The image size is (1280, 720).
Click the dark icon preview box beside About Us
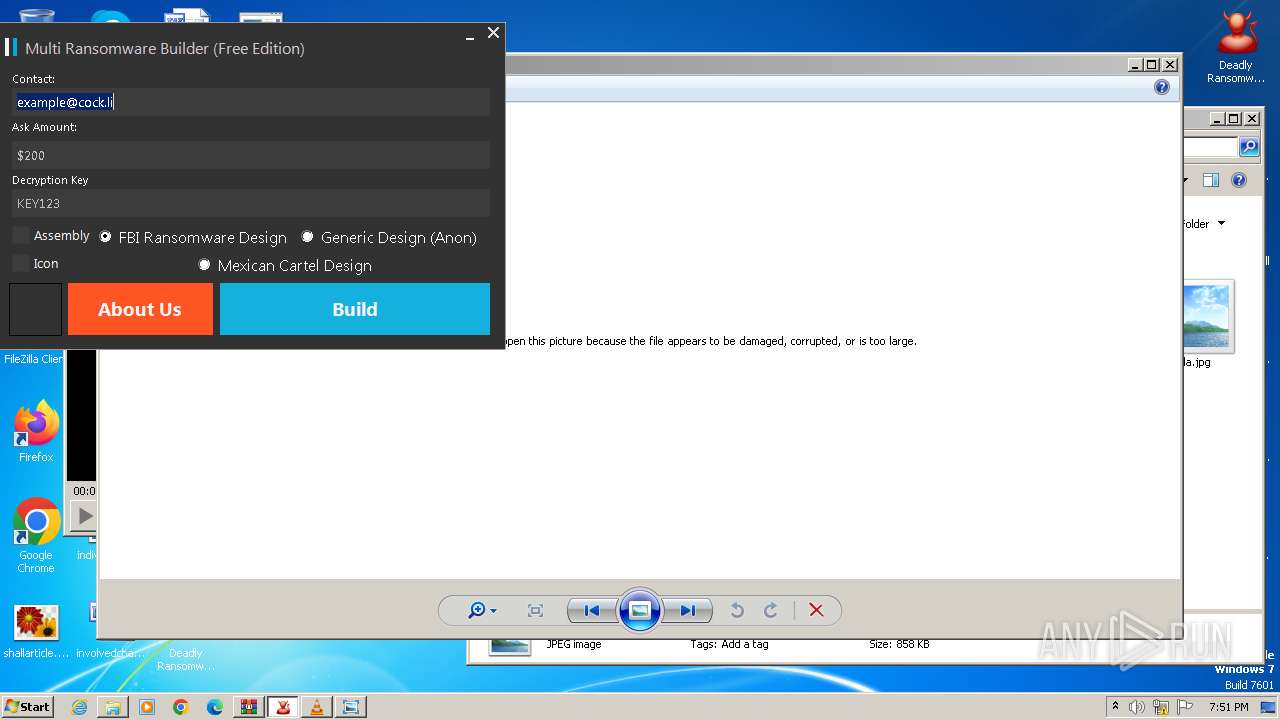tap(36, 309)
